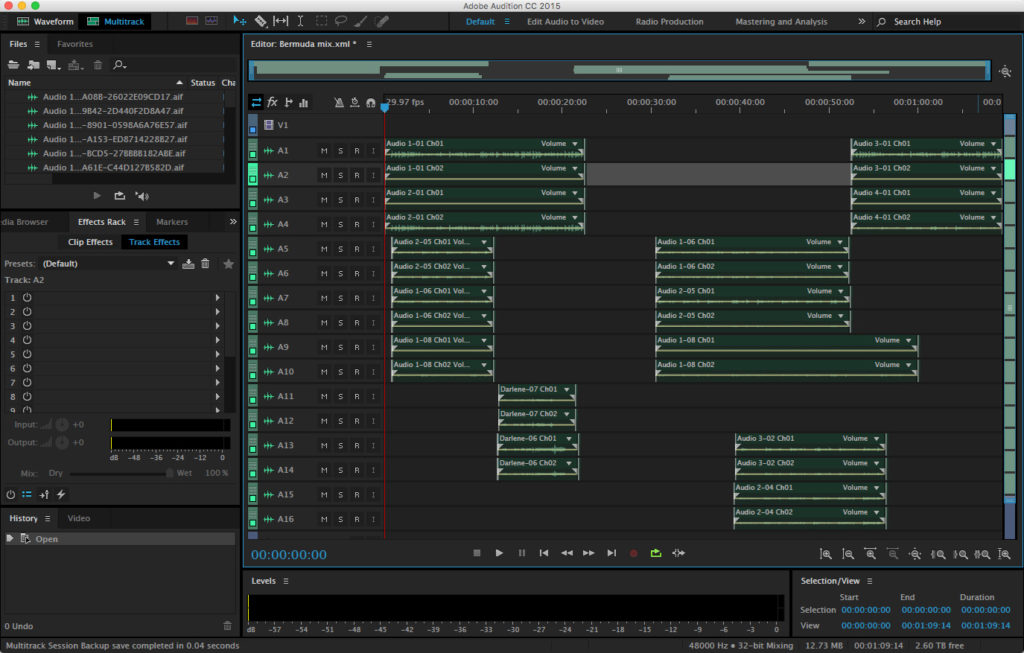Viewport: 1024px width, 653px height.
Task: Select the Mastering and Analysis workspace
Action: pyautogui.click(x=781, y=22)
